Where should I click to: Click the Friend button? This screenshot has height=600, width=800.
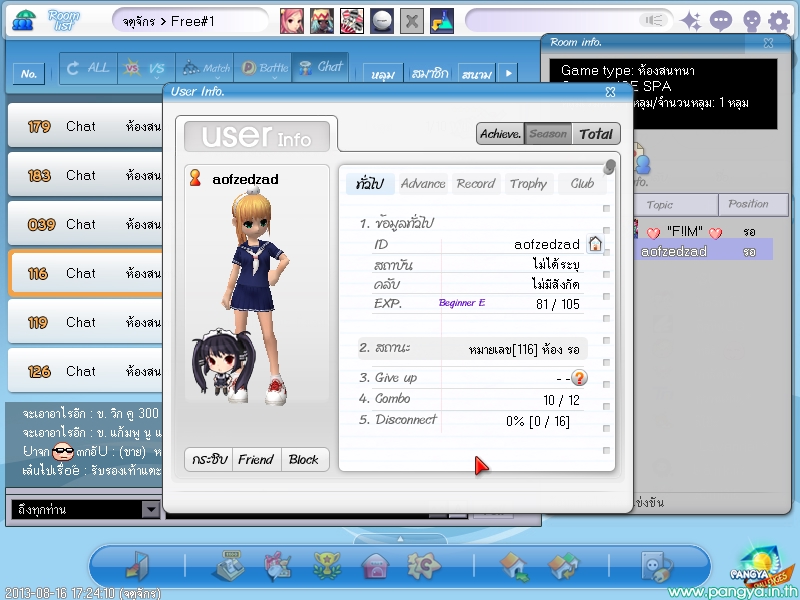point(256,459)
